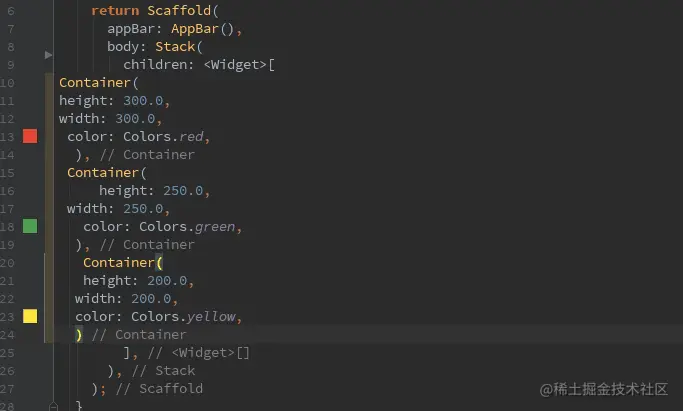This screenshot has height=411, width=683.
Task: Click the 300.0 height value
Action: 143,101
